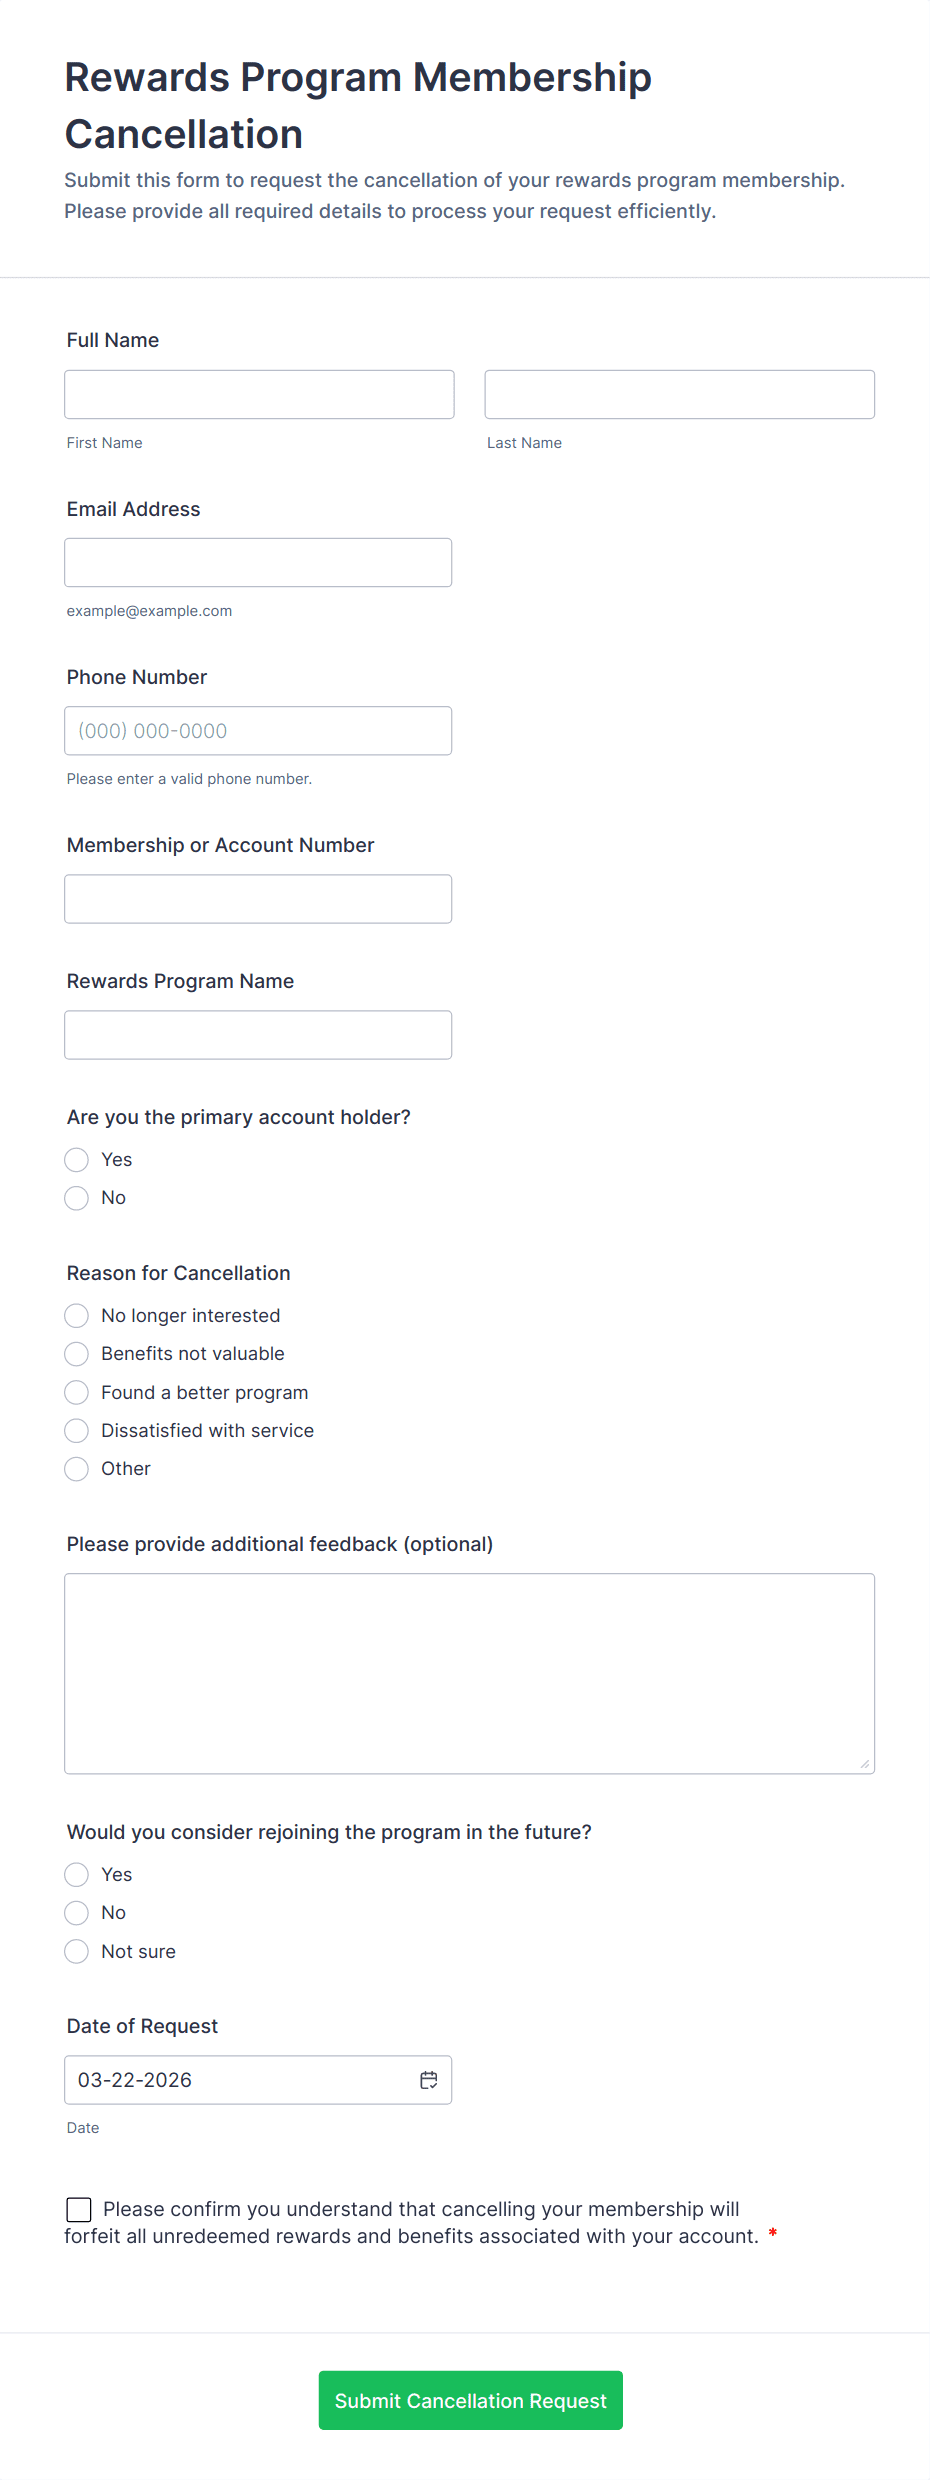The image size is (930, 2480).
Task: Select Yes for rejoining the program
Action: (77, 1875)
